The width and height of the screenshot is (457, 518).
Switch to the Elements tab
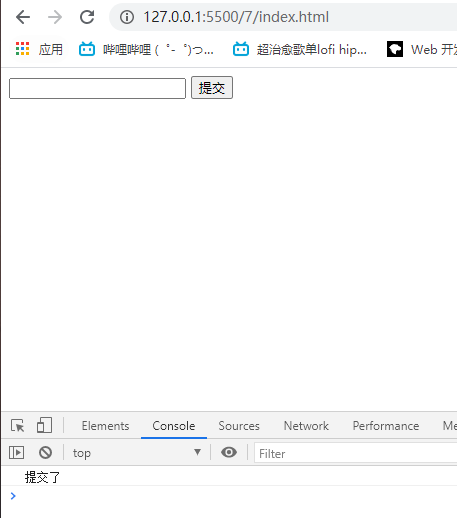[105, 426]
